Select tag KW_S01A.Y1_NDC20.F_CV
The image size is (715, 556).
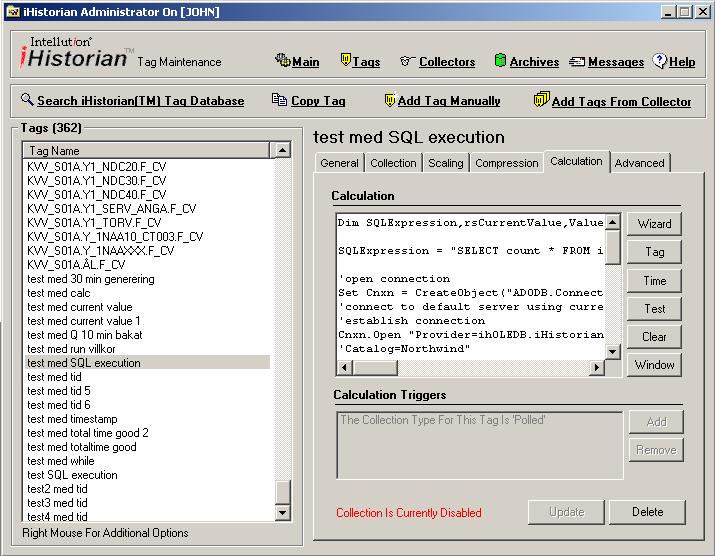pyautogui.click(x=97, y=166)
